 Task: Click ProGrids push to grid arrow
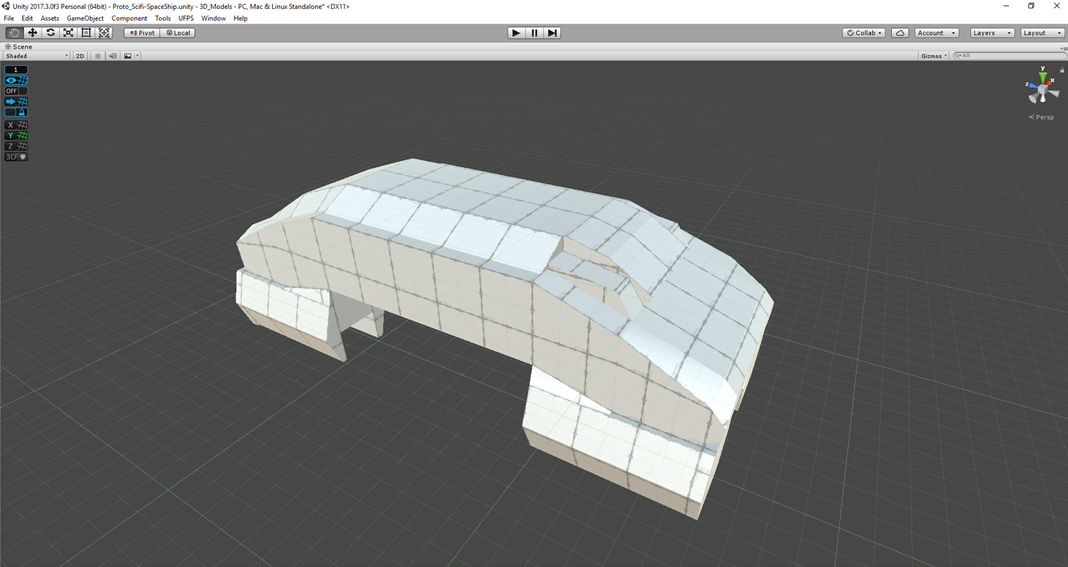coord(16,102)
